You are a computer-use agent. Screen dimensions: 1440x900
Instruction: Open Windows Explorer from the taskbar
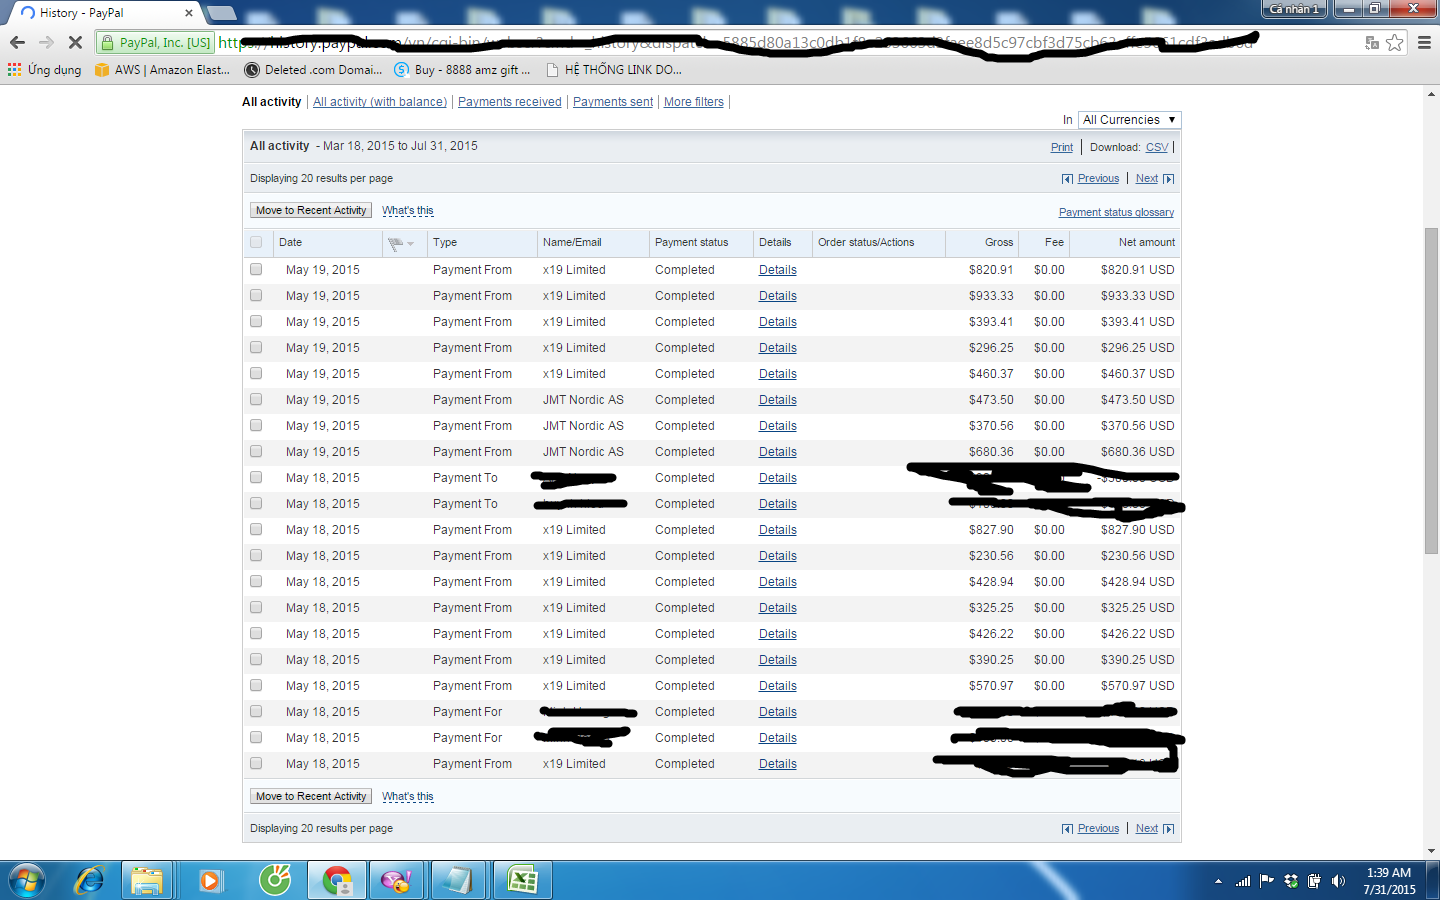point(147,881)
